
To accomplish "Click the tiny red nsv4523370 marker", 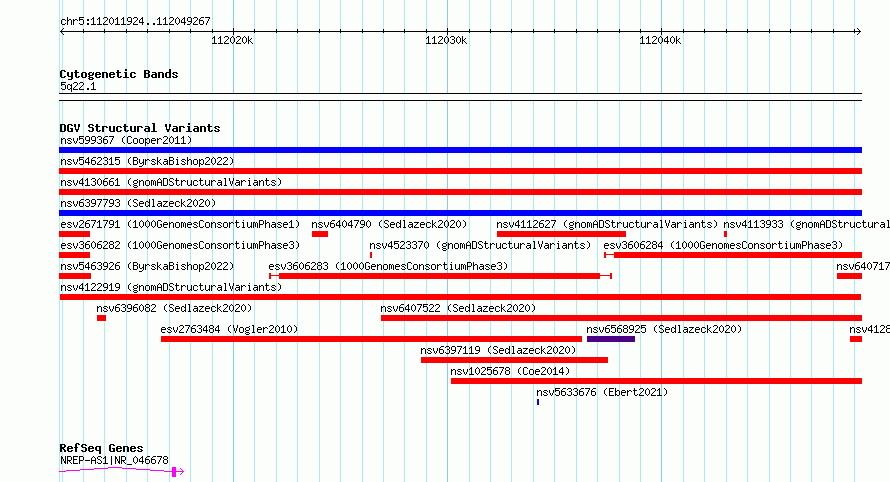I will tap(371, 255).
